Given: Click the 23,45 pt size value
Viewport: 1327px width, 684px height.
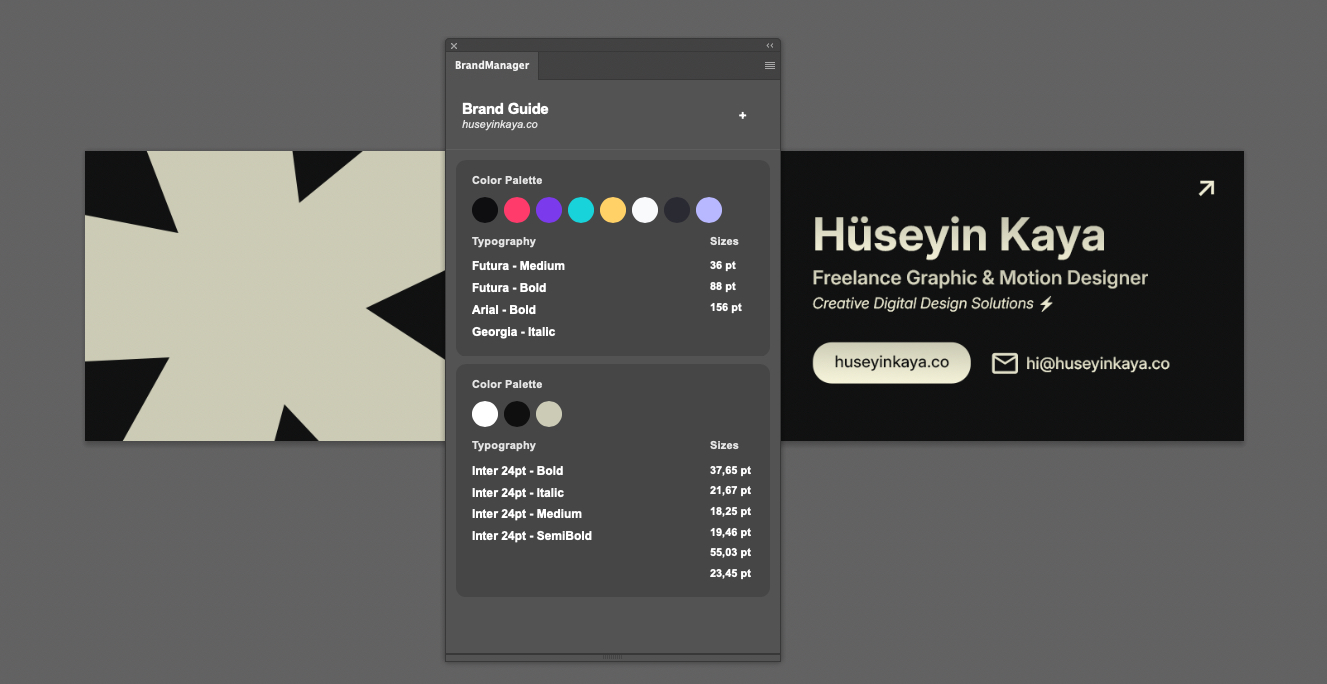Looking at the screenshot, I should pyautogui.click(x=730, y=574).
